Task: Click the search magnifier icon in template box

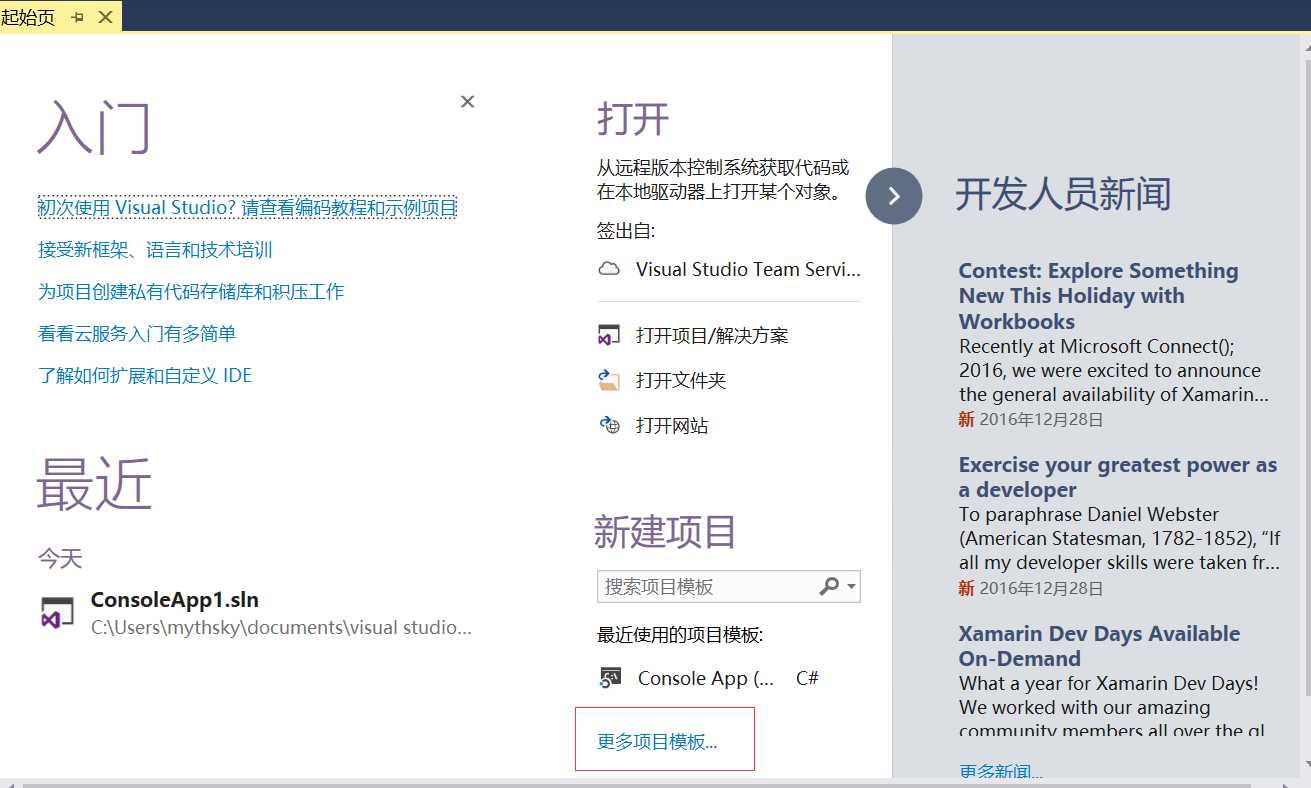Action: pyautogui.click(x=829, y=586)
